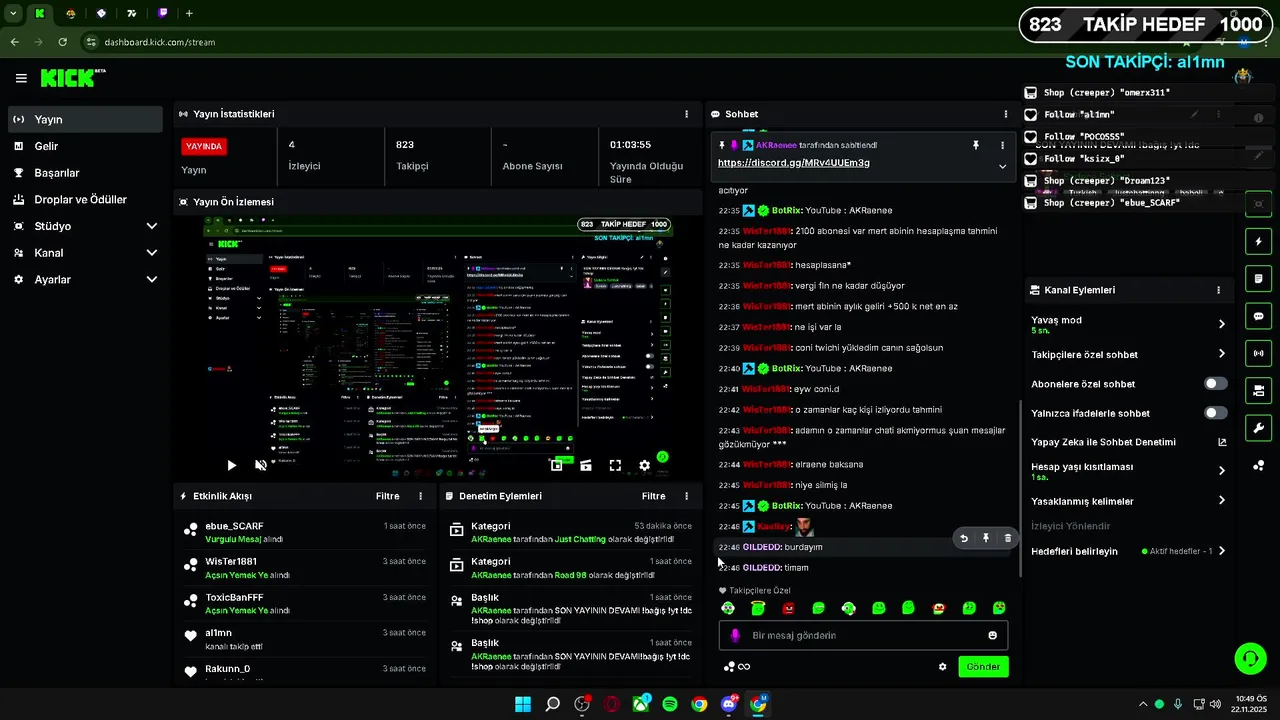The height and width of the screenshot is (720, 1280).
Task: Filter the Etkinlik Akışı feed
Action: click(x=387, y=496)
